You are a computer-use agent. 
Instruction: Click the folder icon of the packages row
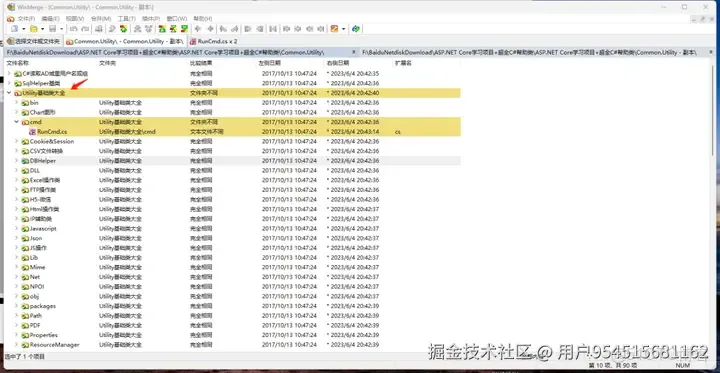tap(25, 306)
